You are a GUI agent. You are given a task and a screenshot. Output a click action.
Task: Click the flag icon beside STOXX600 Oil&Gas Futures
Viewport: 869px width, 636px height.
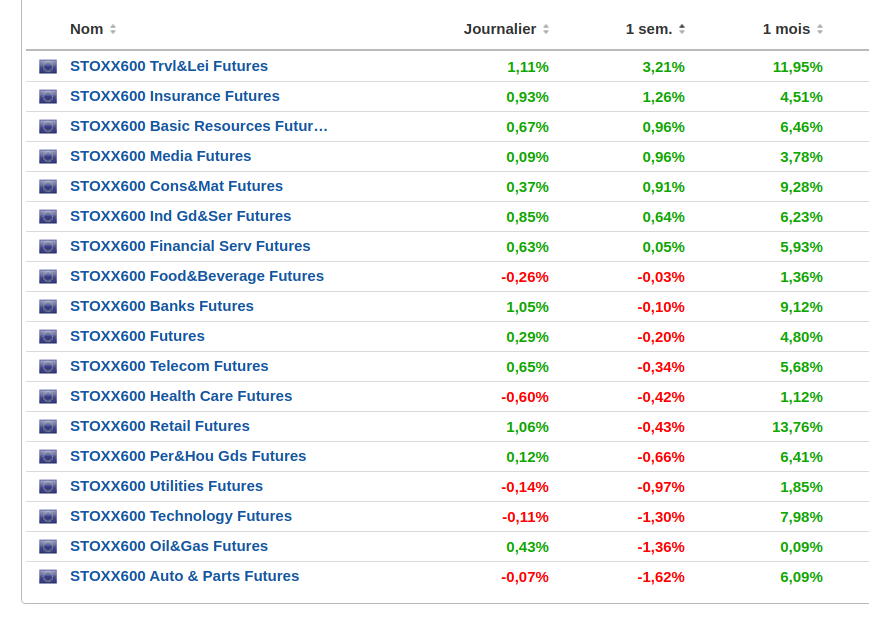[48, 547]
